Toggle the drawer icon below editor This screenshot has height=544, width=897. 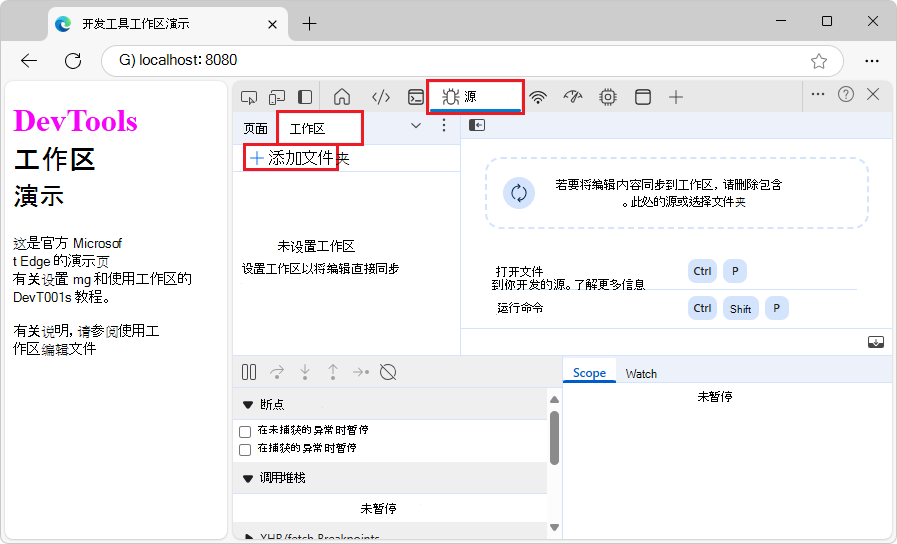[876, 342]
